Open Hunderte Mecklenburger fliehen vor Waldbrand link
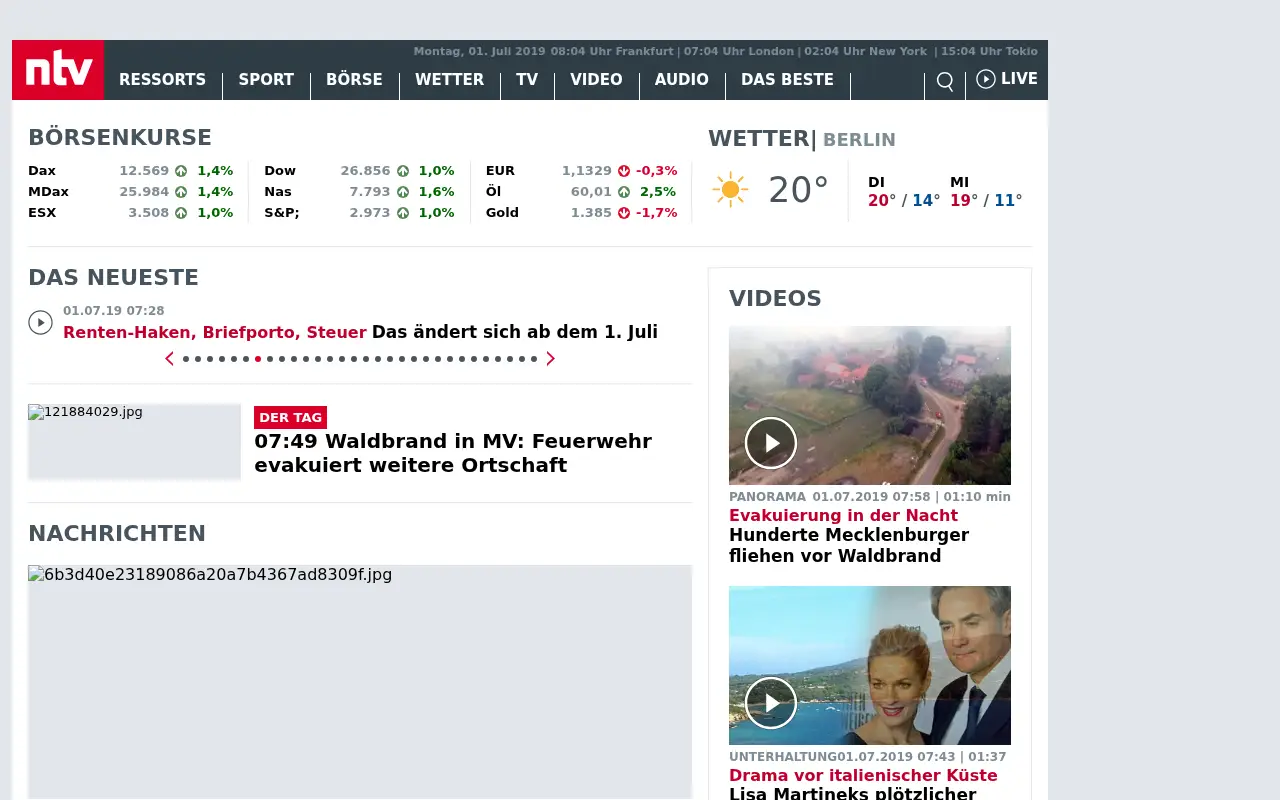Viewport: 1280px width, 800px height. [849, 545]
